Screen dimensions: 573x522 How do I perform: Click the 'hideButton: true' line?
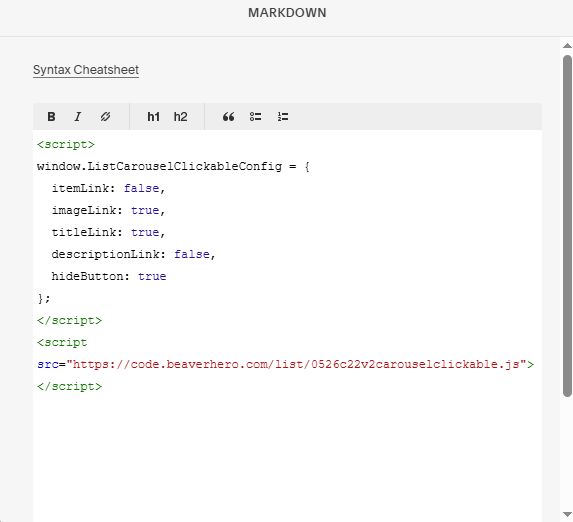[109, 276]
